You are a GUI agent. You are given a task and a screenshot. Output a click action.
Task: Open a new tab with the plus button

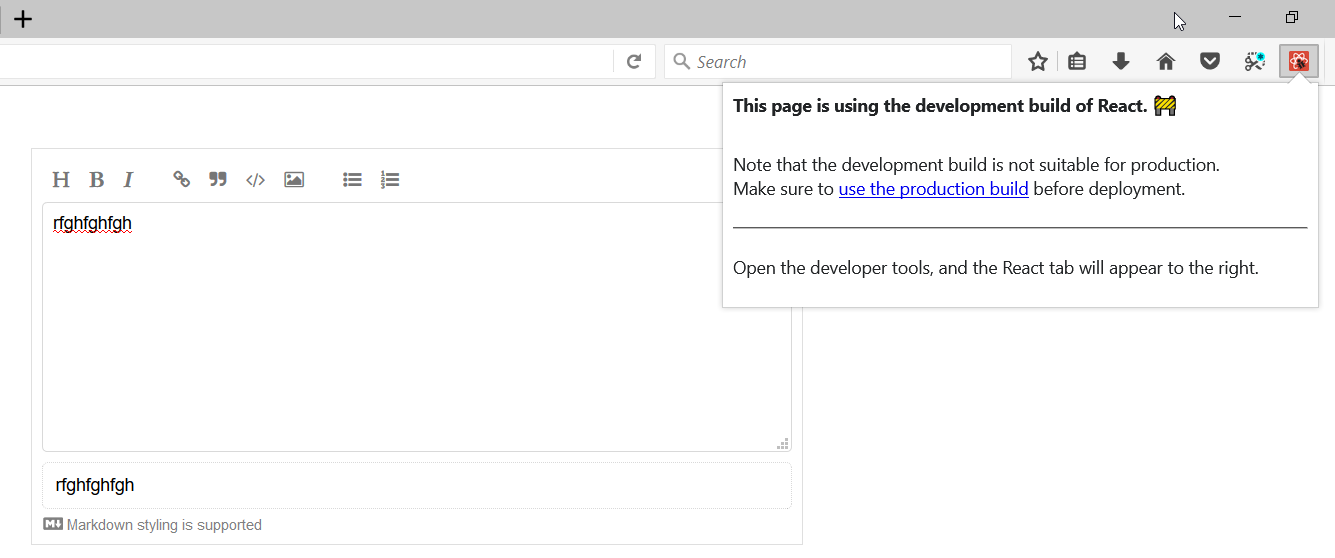(x=23, y=19)
